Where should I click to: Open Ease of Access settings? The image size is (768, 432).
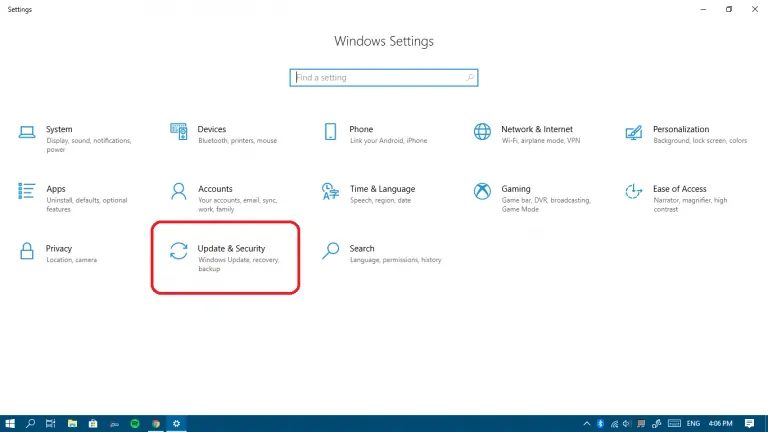click(676, 198)
